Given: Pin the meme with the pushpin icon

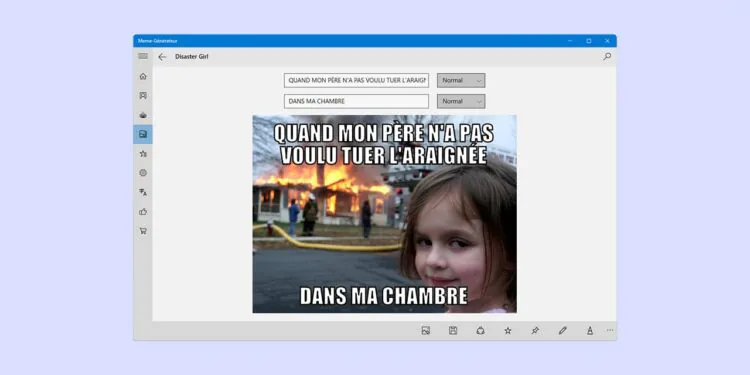Looking at the screenshot, I should 535,331.
